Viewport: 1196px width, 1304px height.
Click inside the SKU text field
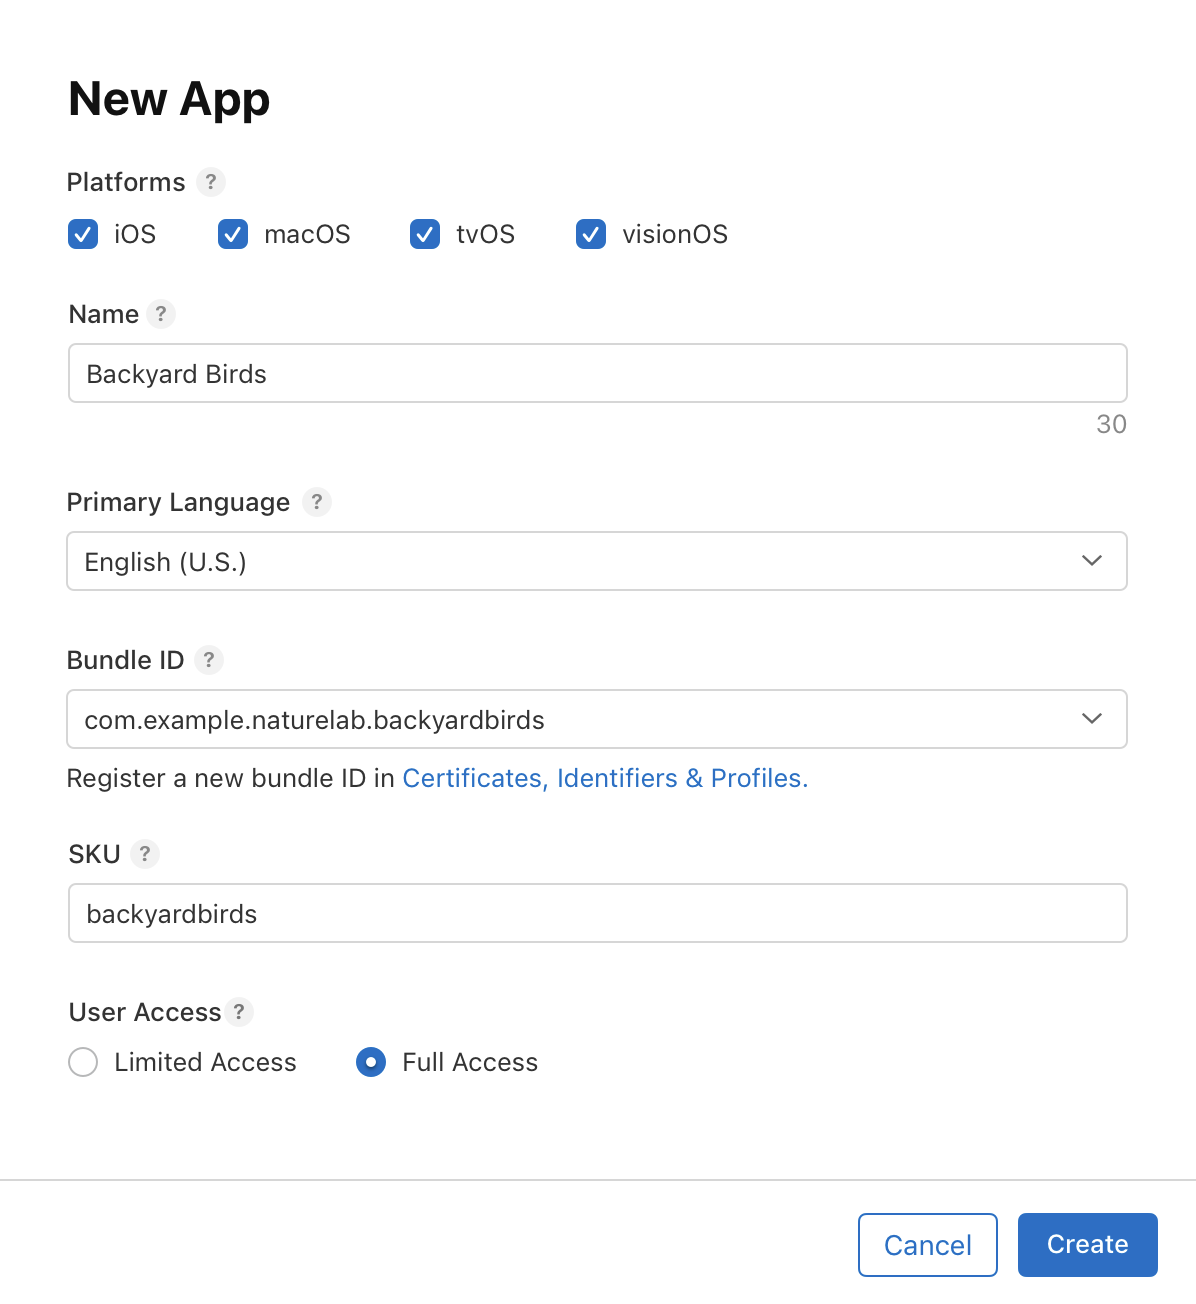597,913
